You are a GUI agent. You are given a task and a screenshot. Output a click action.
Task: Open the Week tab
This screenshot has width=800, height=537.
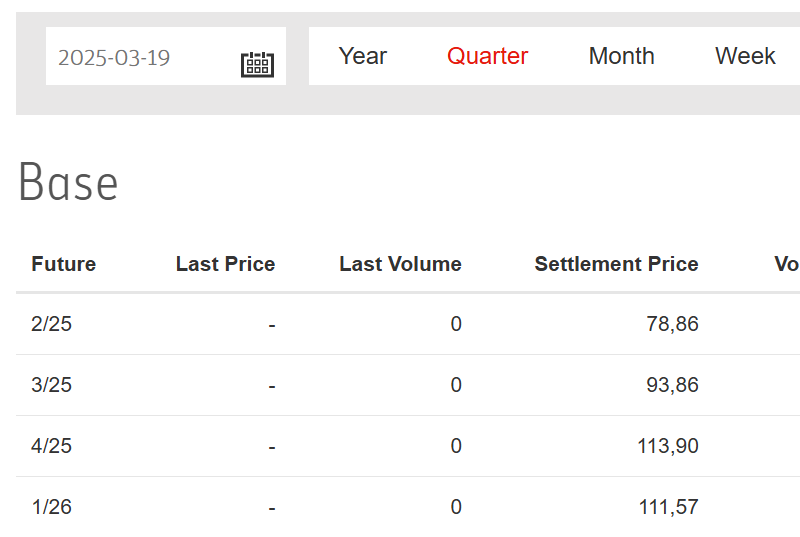pos(745,56)
